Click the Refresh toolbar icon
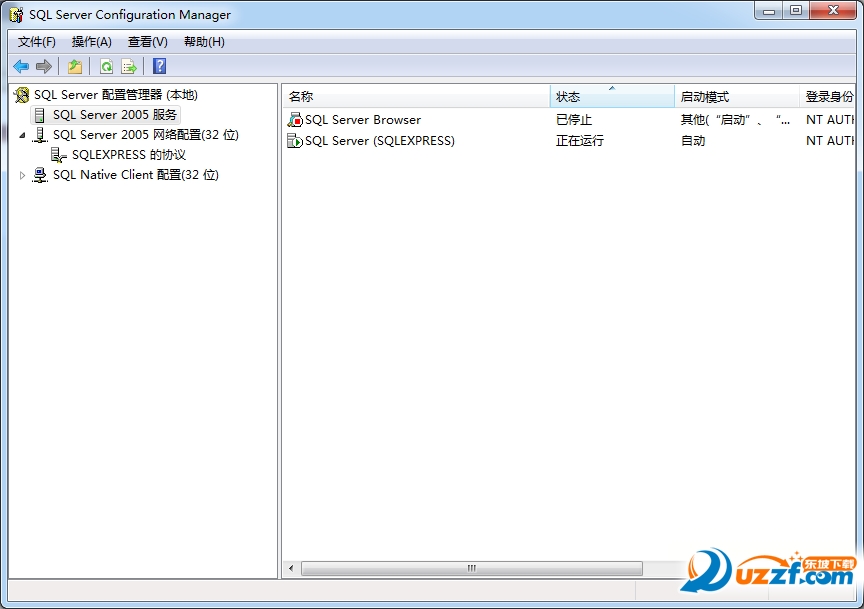 pos(106,66)
